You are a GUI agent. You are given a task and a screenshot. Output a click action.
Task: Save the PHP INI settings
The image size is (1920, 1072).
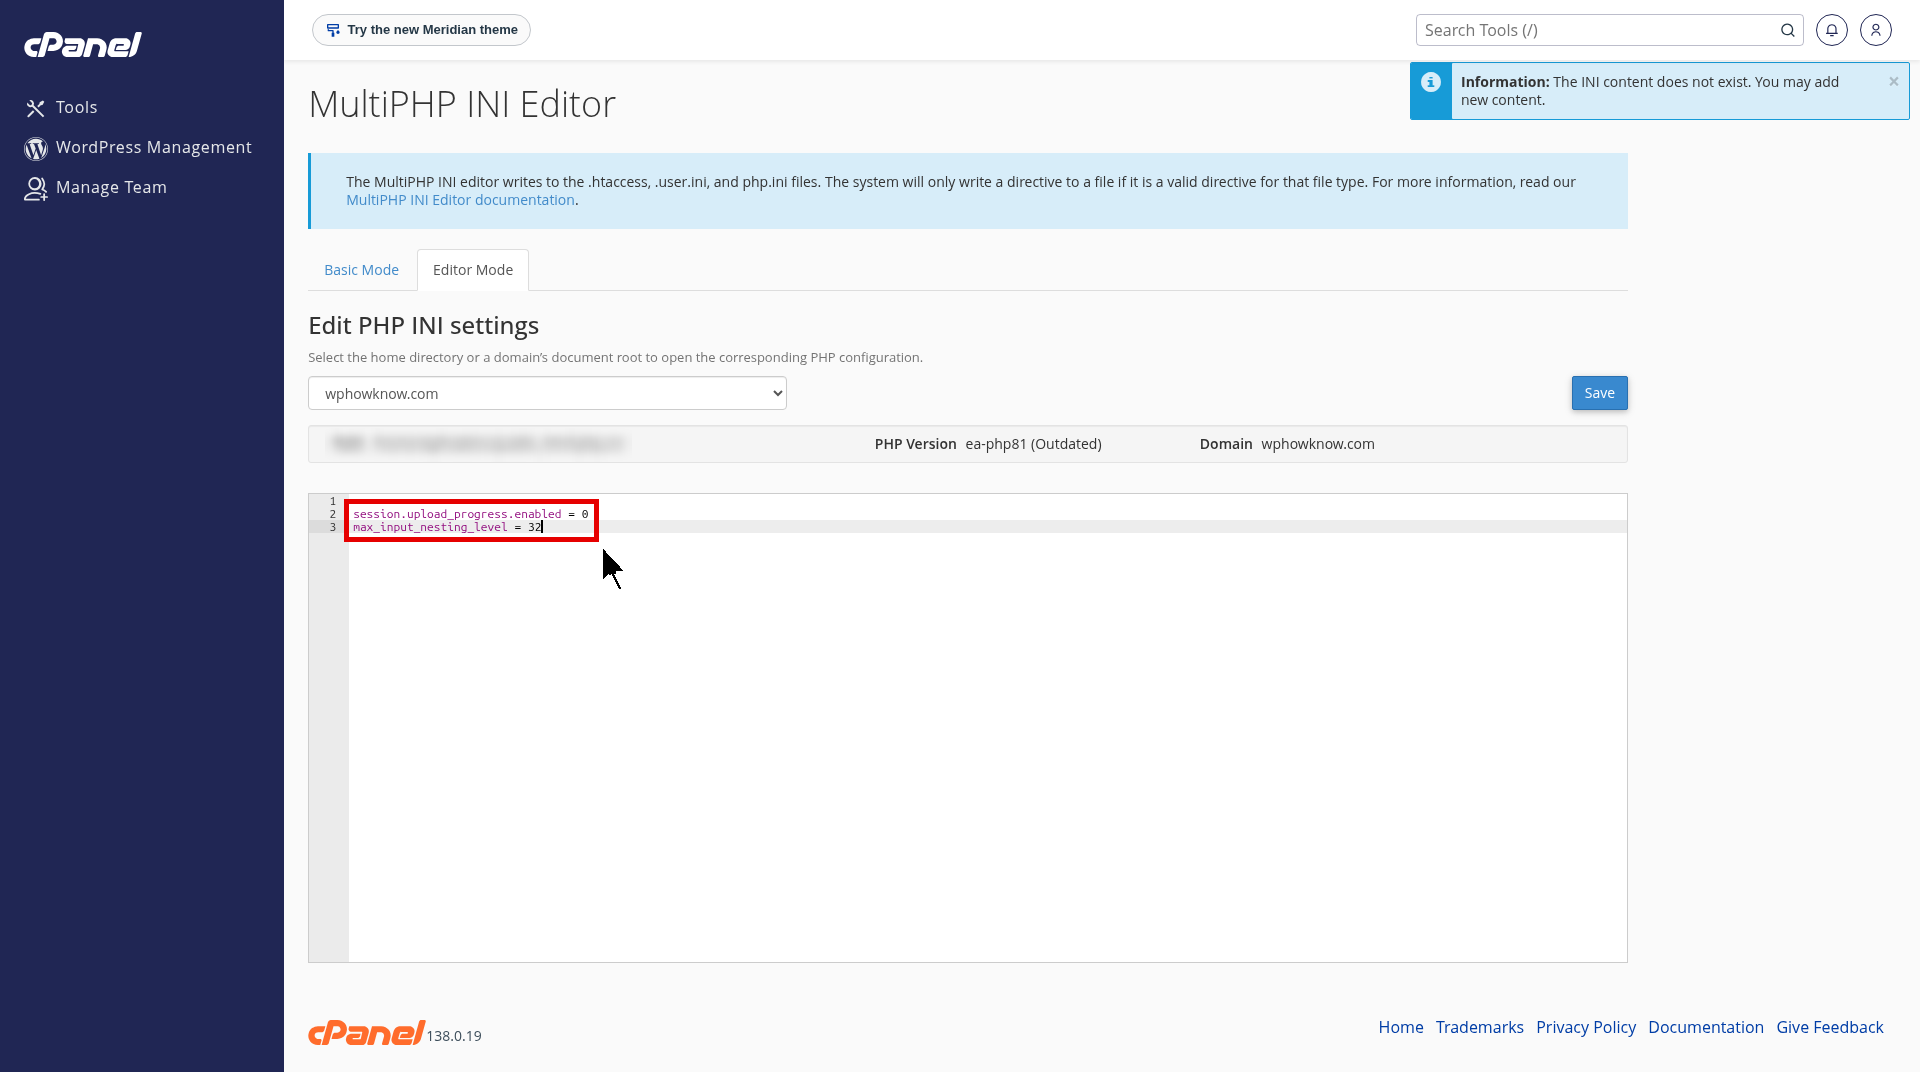click(x=1599, y=393)
